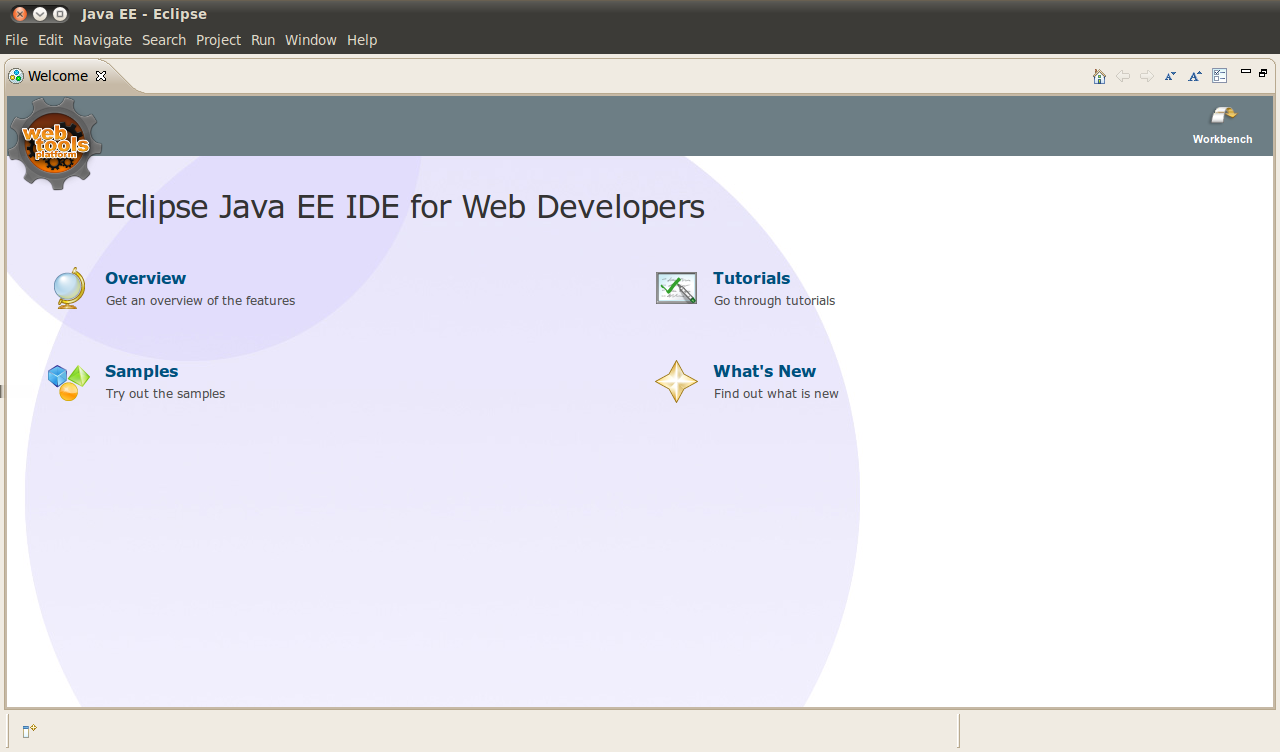This screenshot has width=1280, height=752.
Task: Maximize the Eclipse window
Action: (x=60, y=14)
